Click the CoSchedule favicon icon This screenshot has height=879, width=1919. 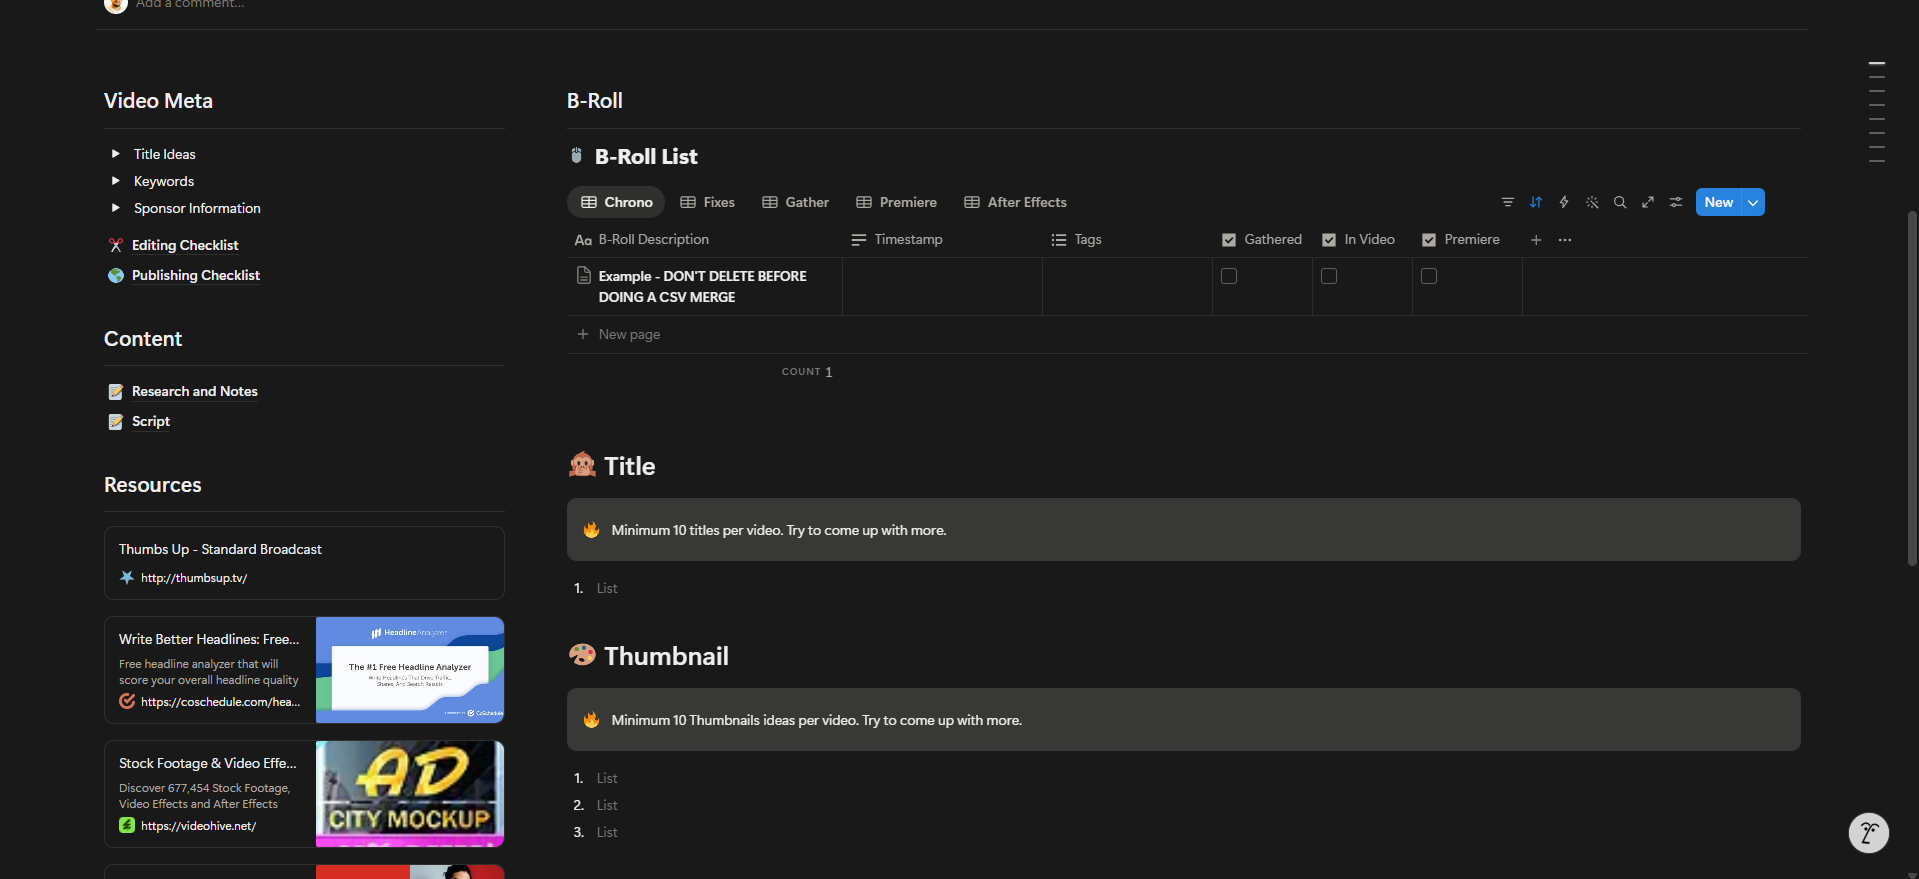click(x=127, y=701)
